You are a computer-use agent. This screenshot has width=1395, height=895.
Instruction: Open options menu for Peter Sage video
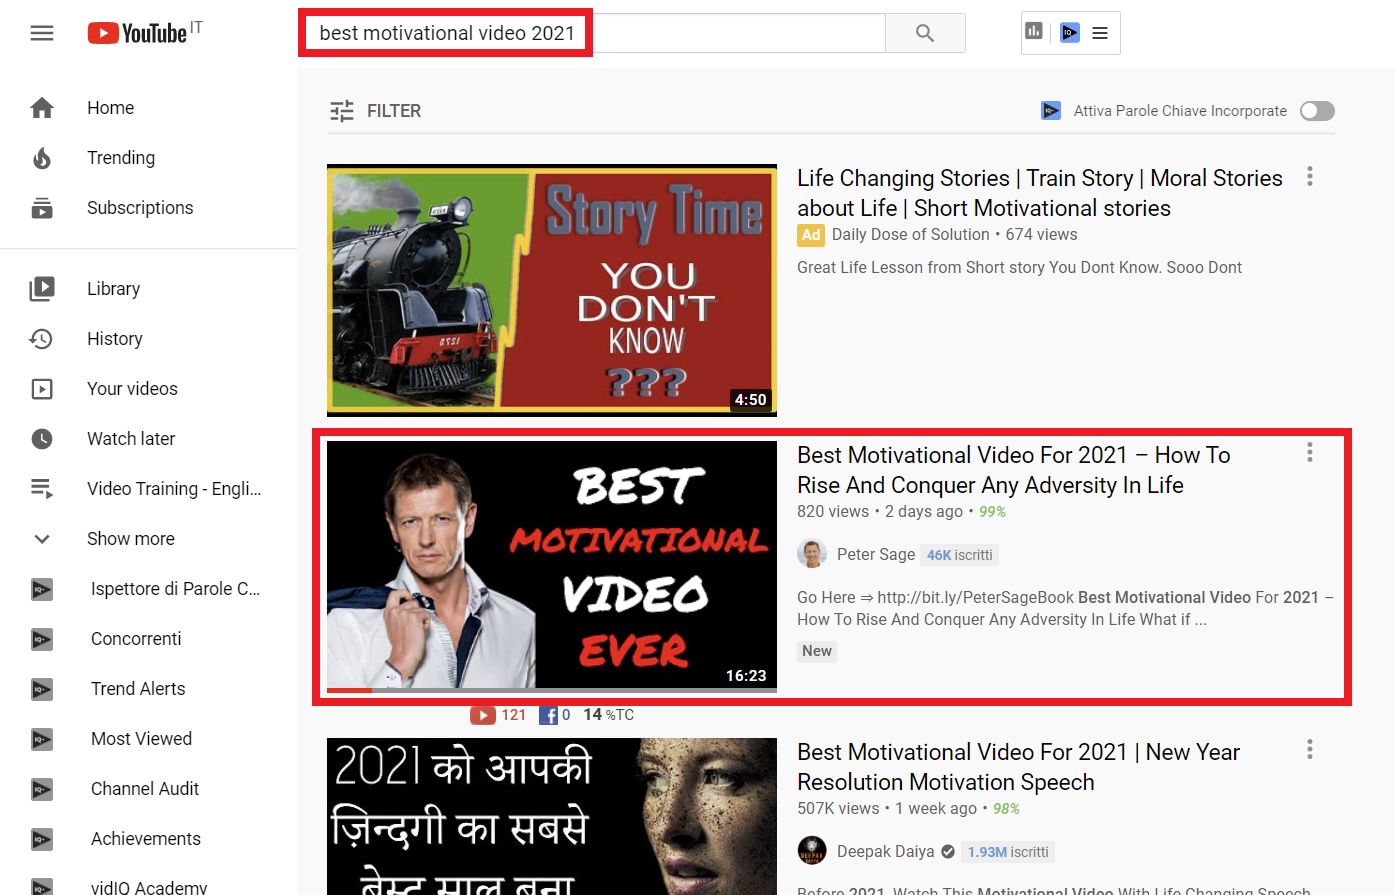[1310, 453]
